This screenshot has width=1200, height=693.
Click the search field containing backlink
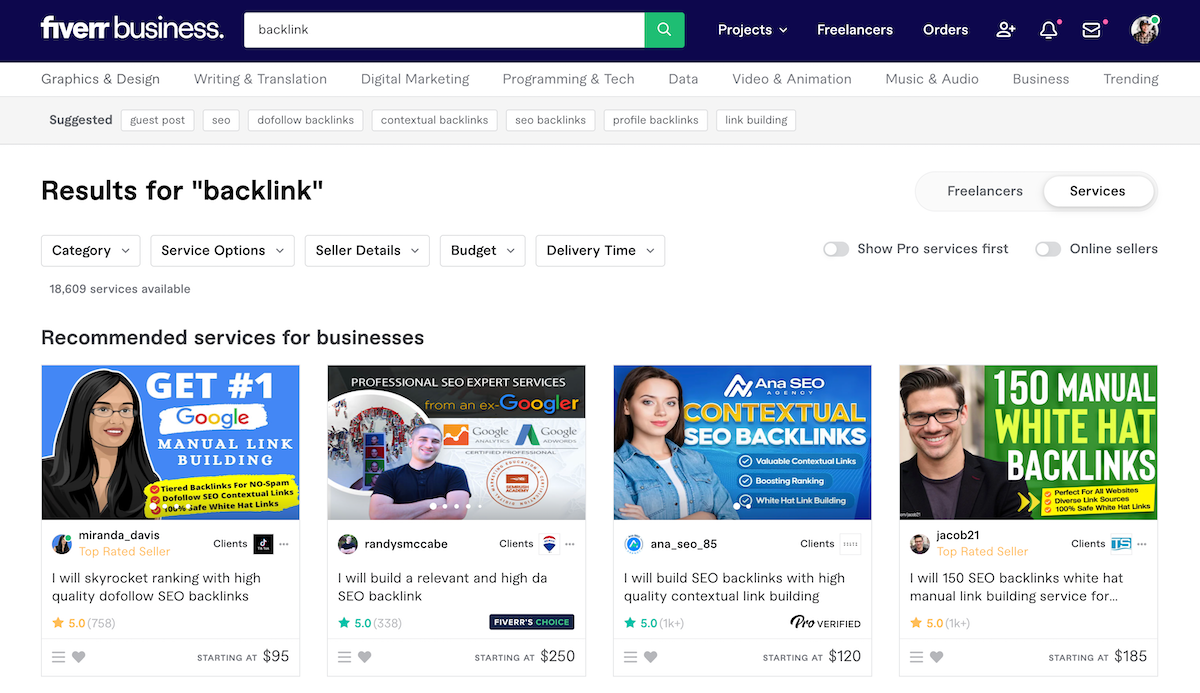(444, 30)
